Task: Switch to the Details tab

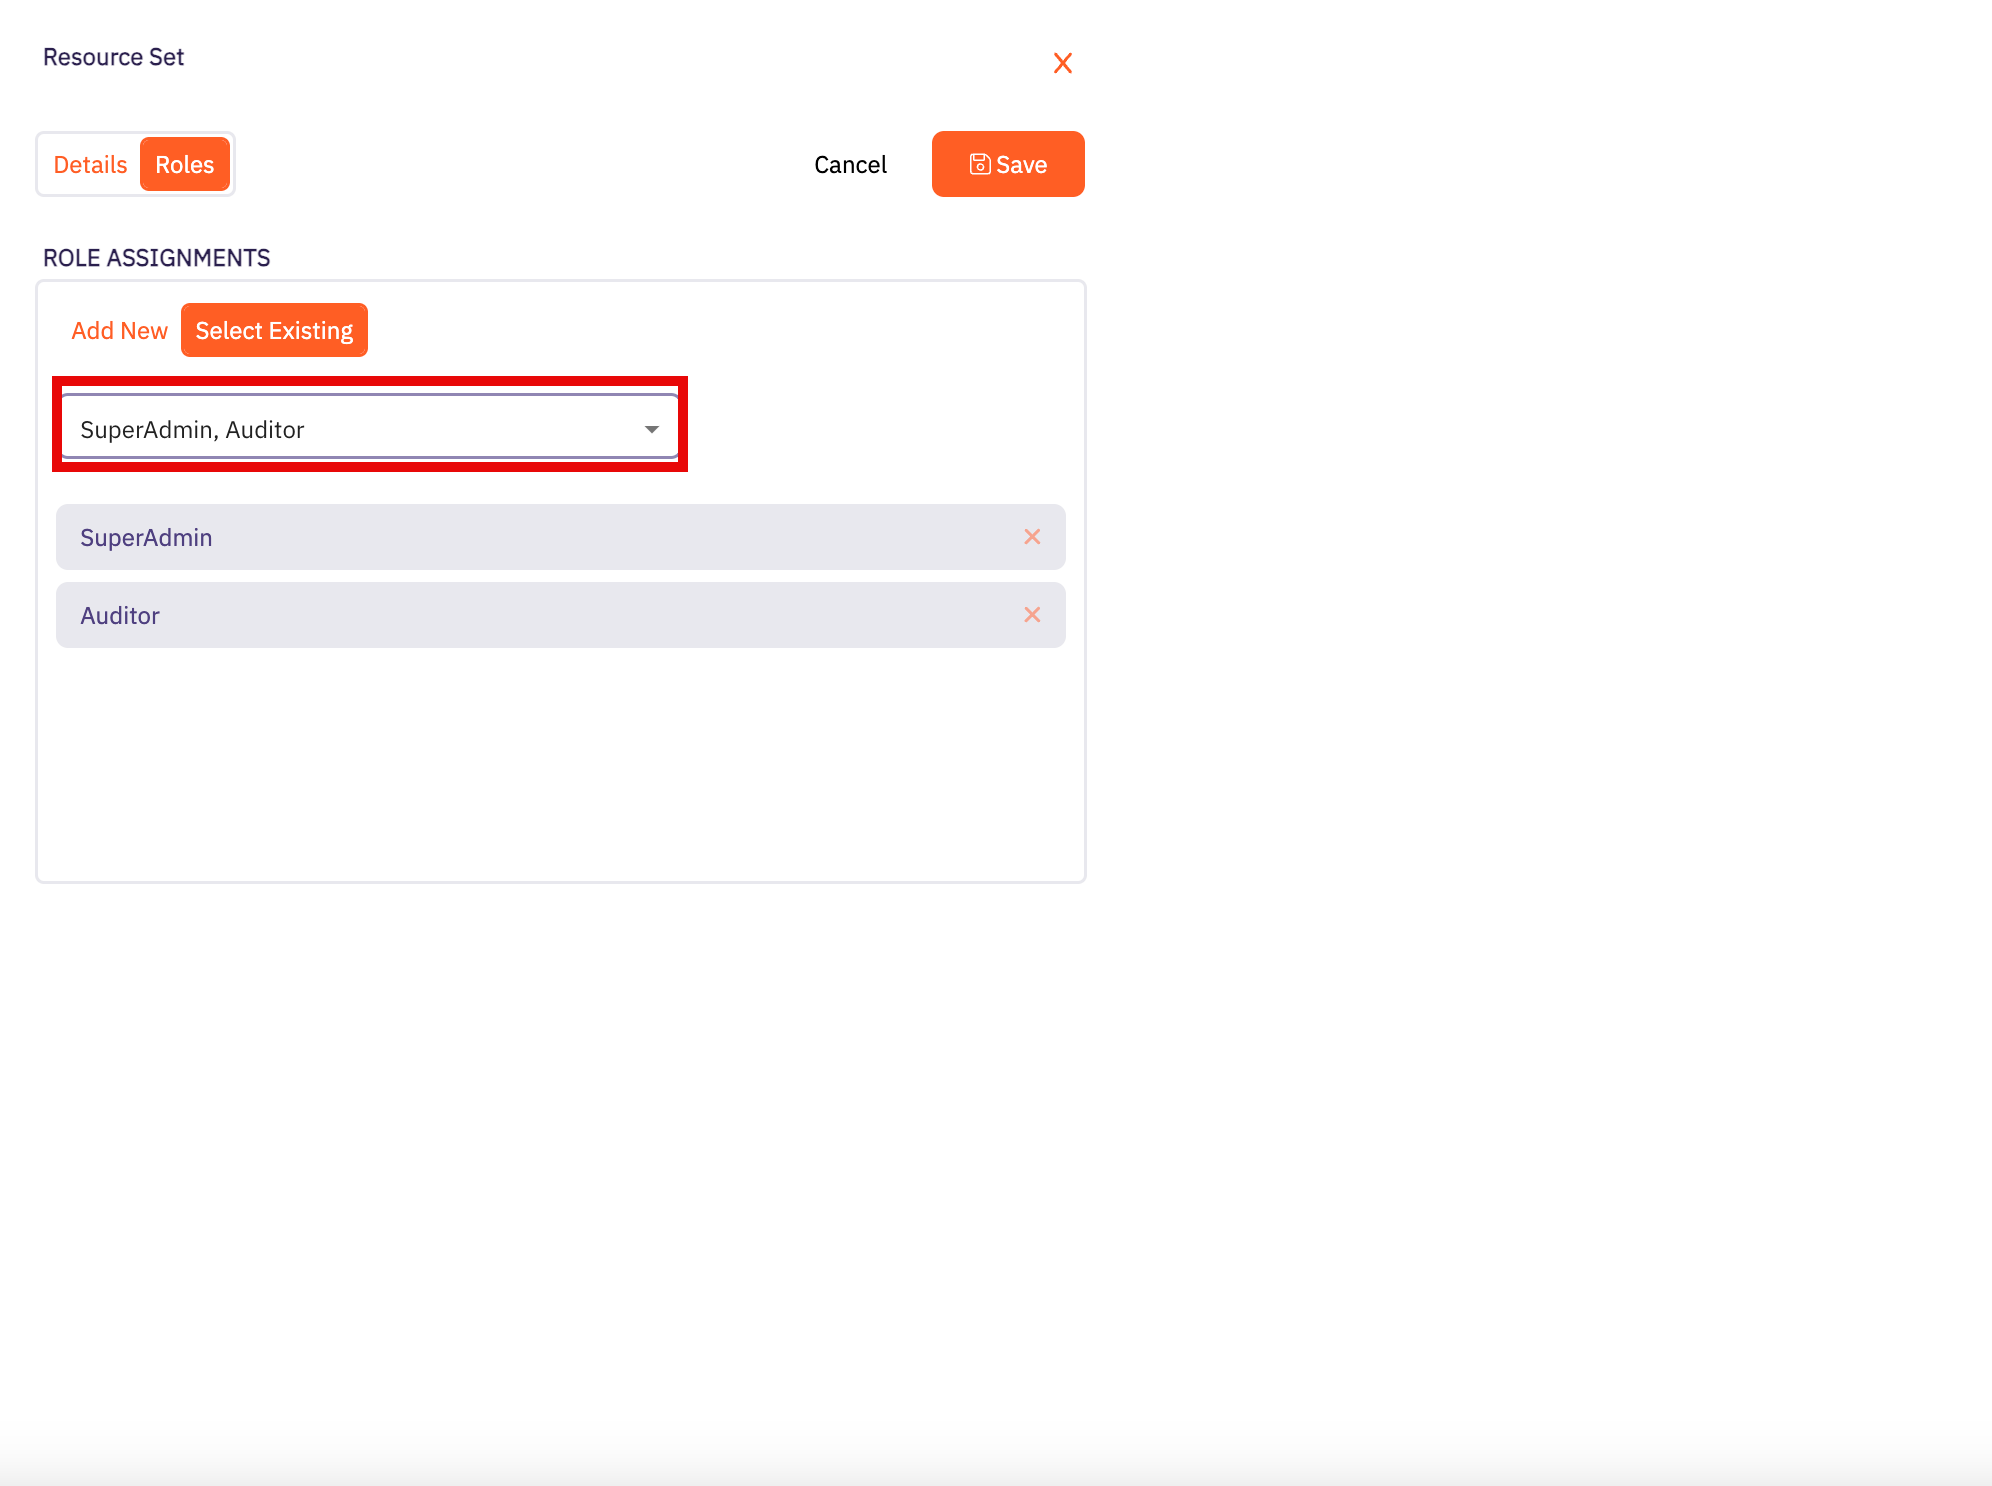Action: [90, 164]
